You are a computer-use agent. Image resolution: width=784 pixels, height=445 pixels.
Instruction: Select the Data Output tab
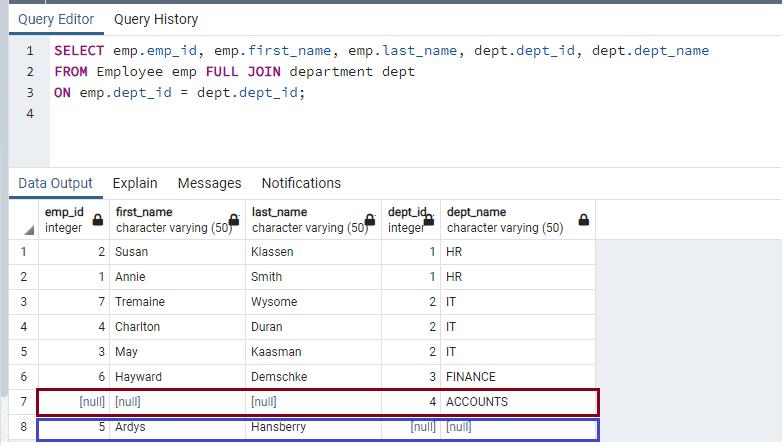click(55, 183)
